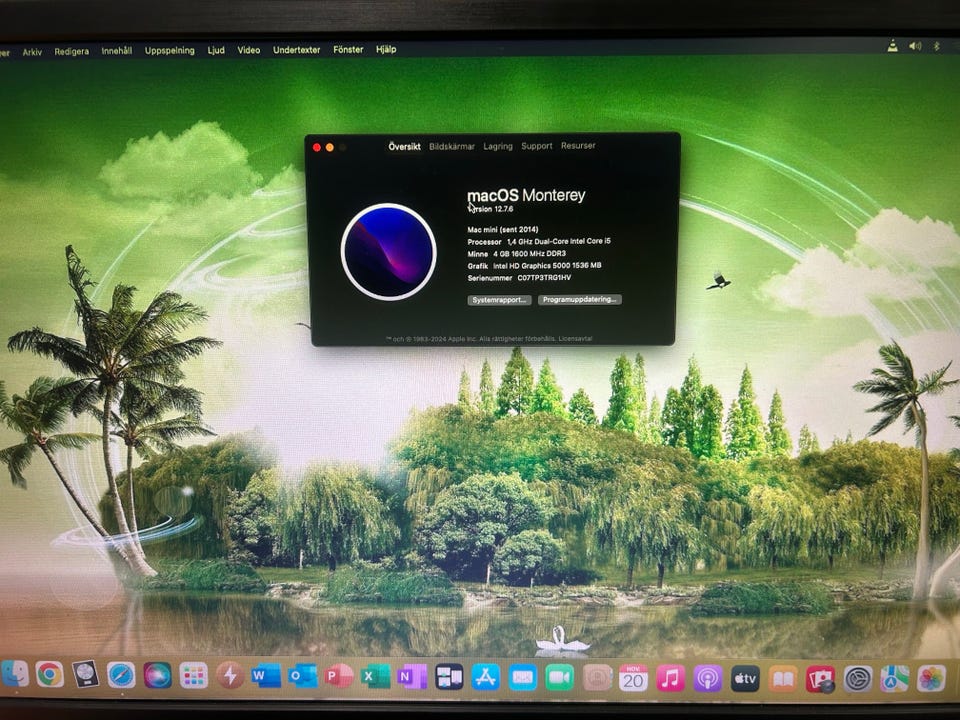
Task: Open Microsoft Word in the dock
Action: pyautogui.click(x=266, y=677)
